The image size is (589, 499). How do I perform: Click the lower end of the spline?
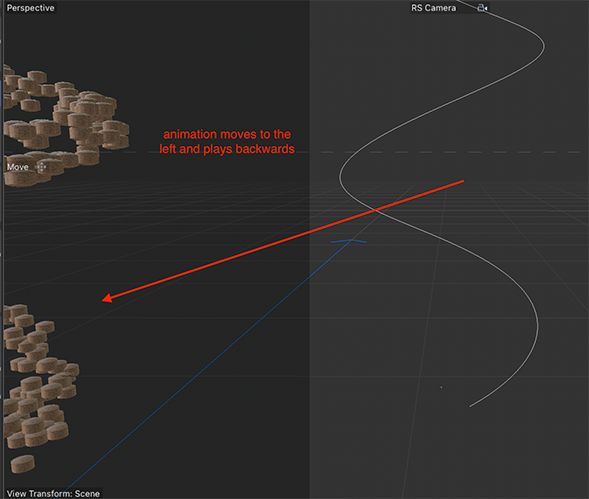471,406
